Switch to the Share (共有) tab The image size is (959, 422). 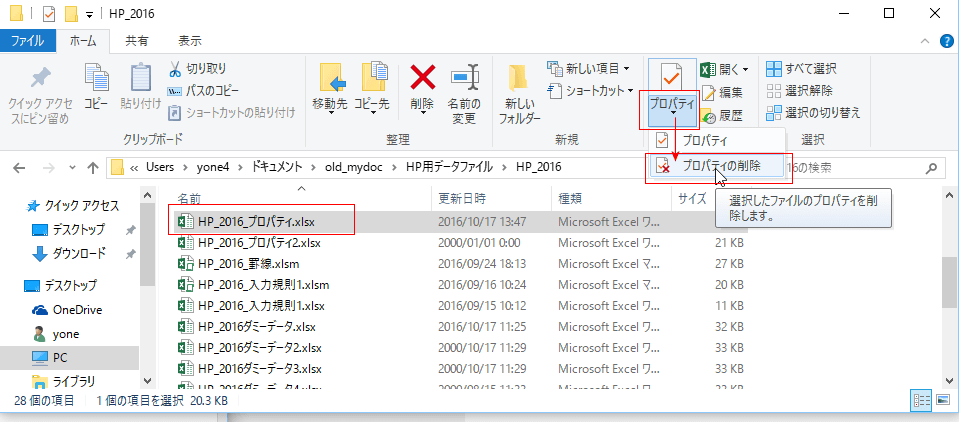136,41
